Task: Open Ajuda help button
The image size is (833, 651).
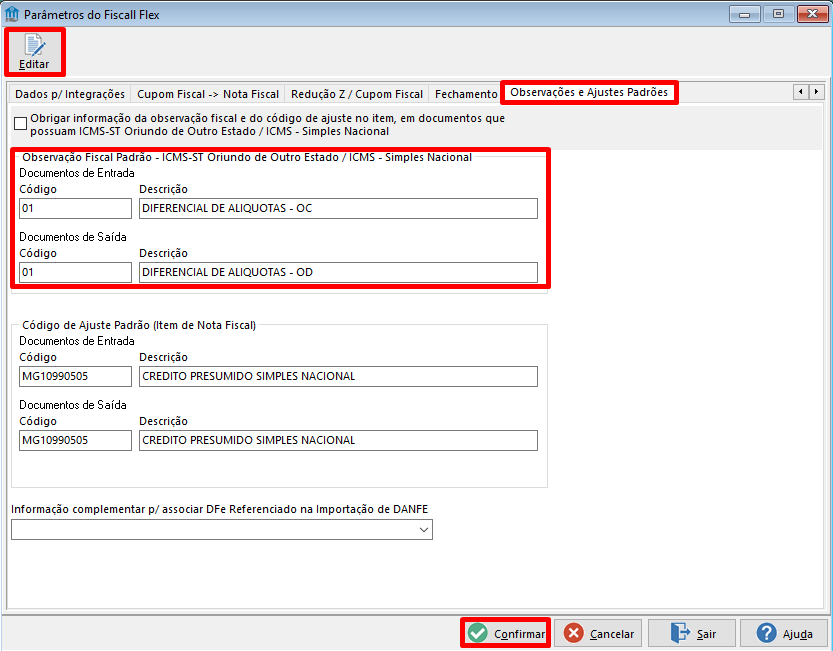Action: 784,633
